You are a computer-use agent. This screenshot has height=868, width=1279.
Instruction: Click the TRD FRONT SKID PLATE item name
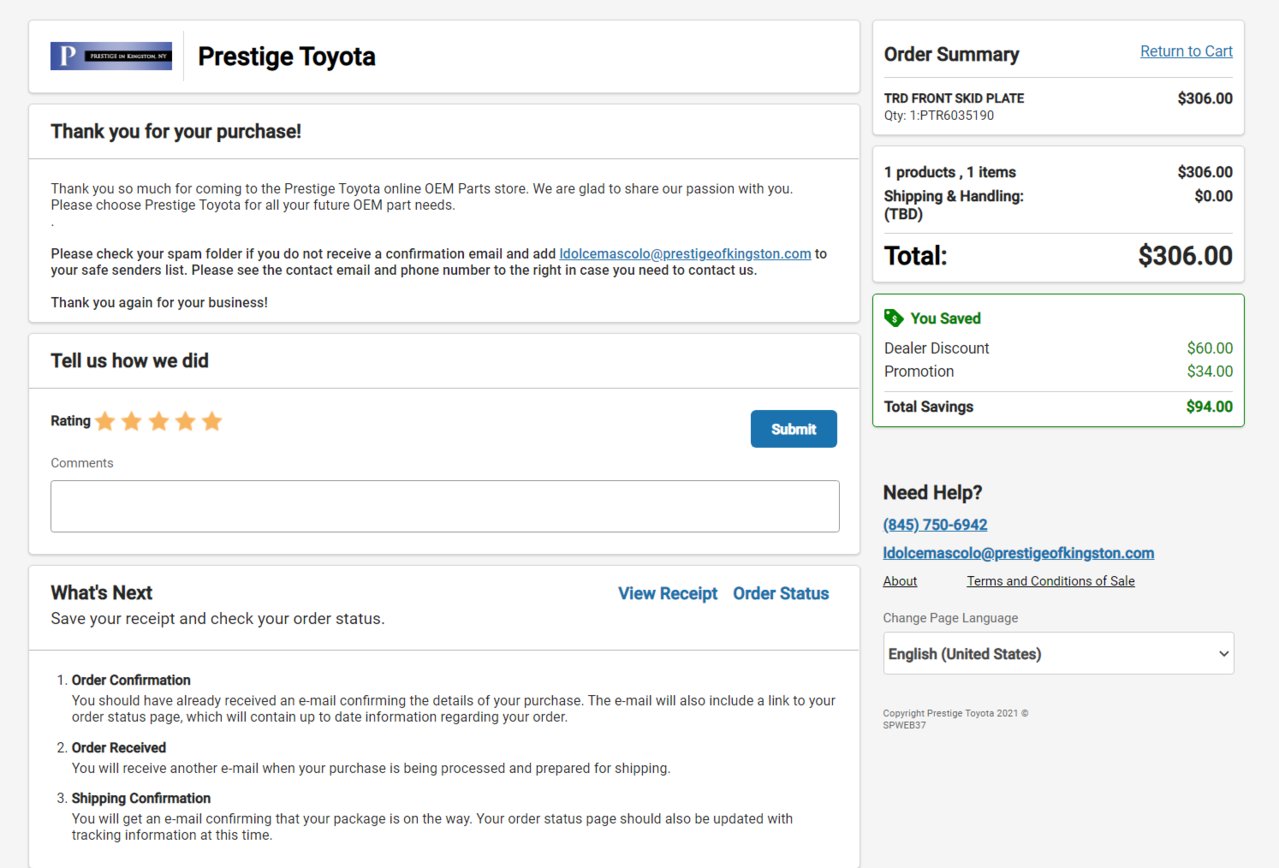pos(954,98)
